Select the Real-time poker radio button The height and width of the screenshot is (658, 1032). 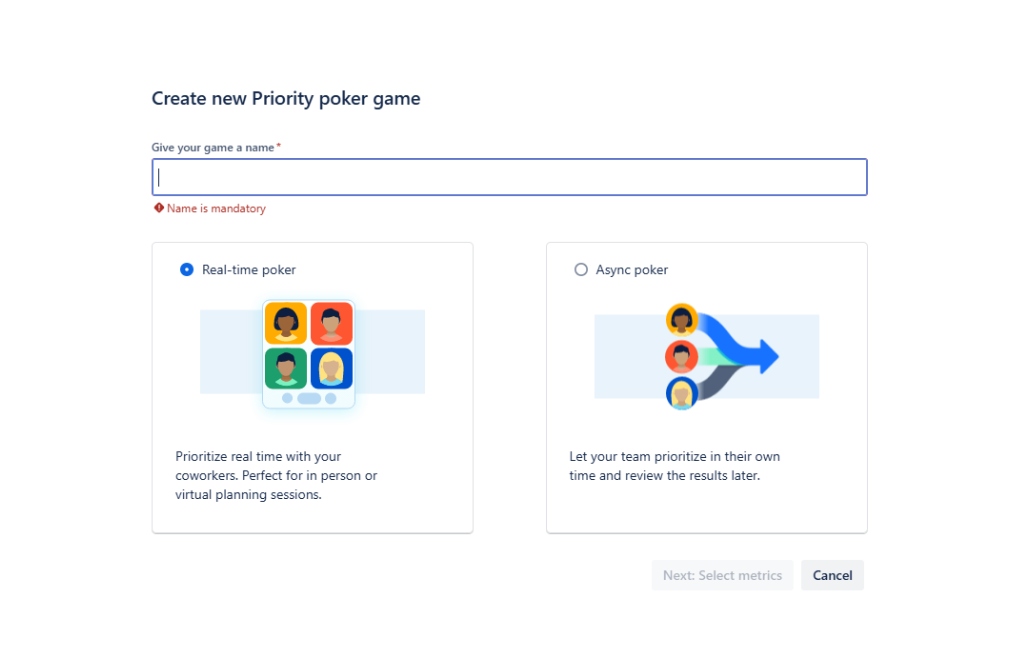(x=186, y=269)
